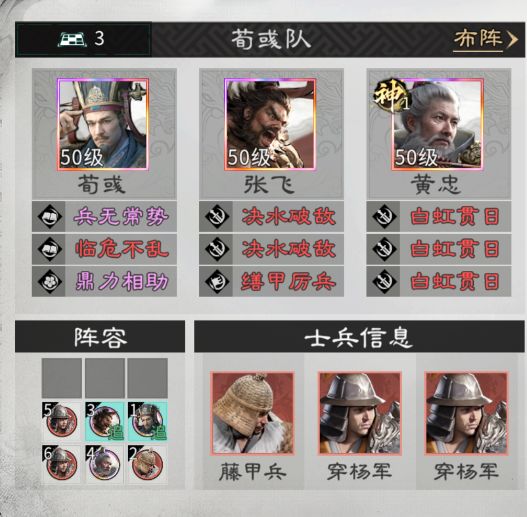This screenshot has height=517, width=527.
Task: Select lineup slot number 1 unit
Action: coord(148,422)
